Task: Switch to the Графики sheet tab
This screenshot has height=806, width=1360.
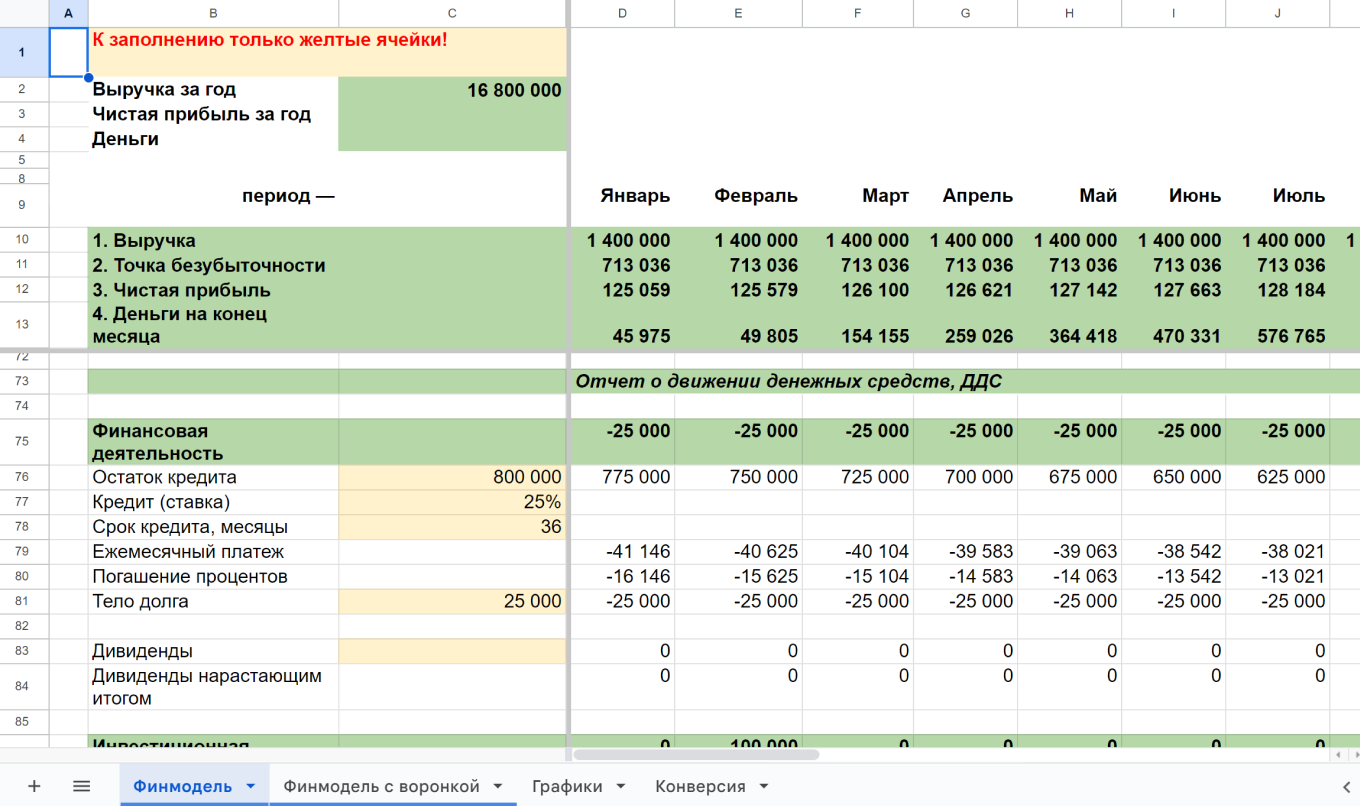Action: click(x=567, y=786)
